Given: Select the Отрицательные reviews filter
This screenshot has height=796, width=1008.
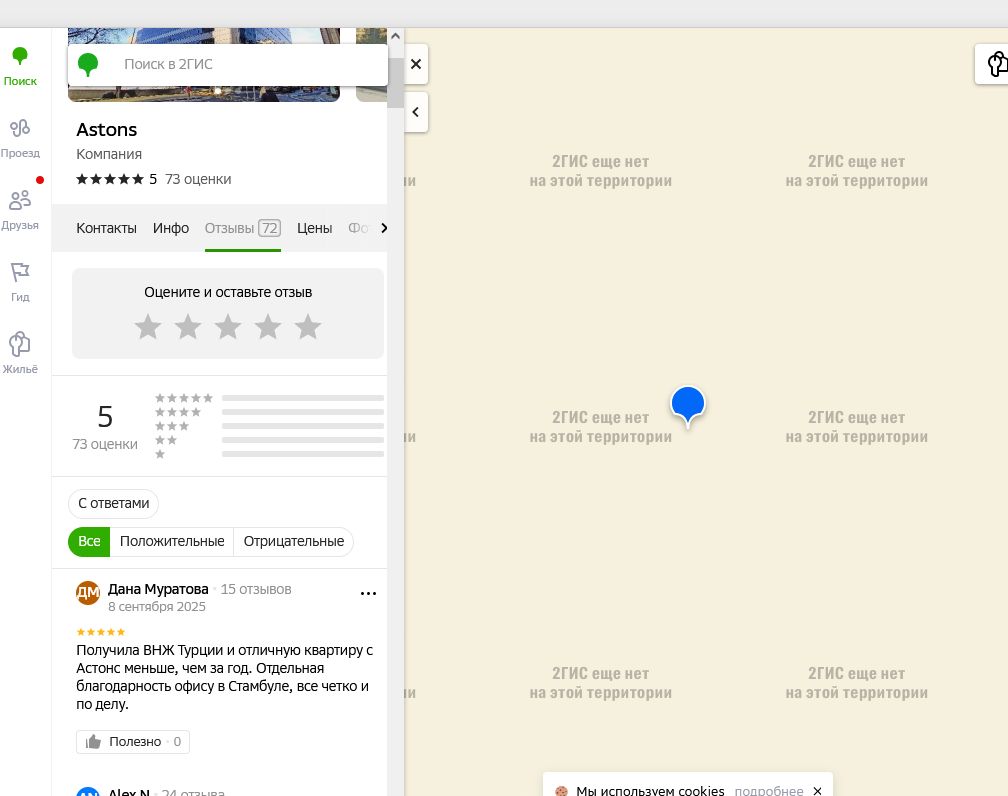Looking at the screenshot, I should pos(294,541).
